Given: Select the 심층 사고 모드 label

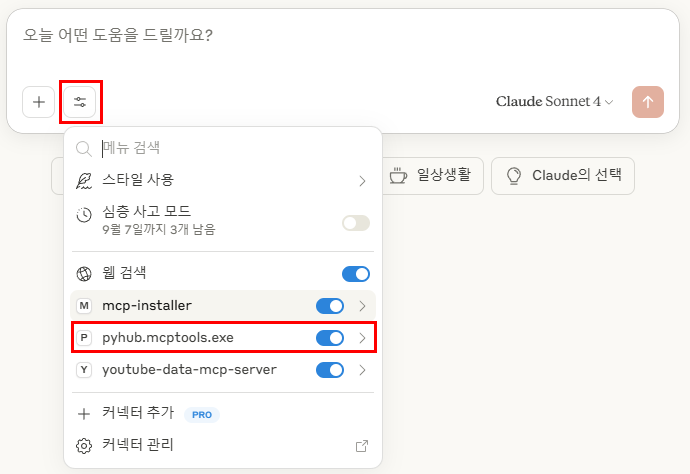Looking at the screenshot, I should (x=146, y=212).
